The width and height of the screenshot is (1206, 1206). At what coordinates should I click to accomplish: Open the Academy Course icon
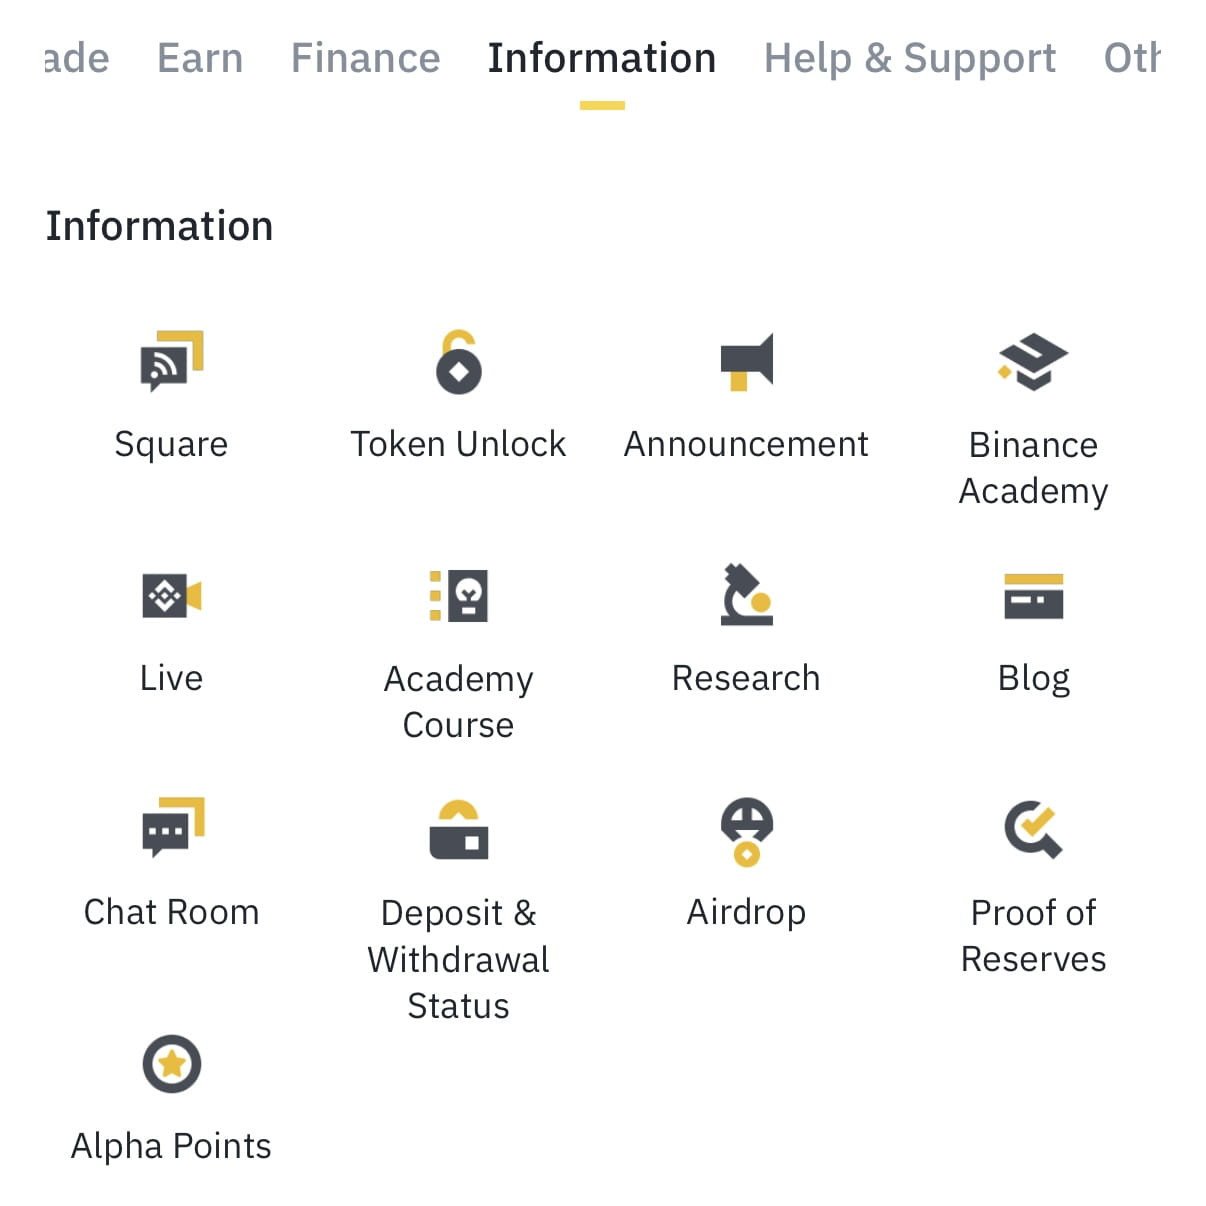click(x=458, y=597)
